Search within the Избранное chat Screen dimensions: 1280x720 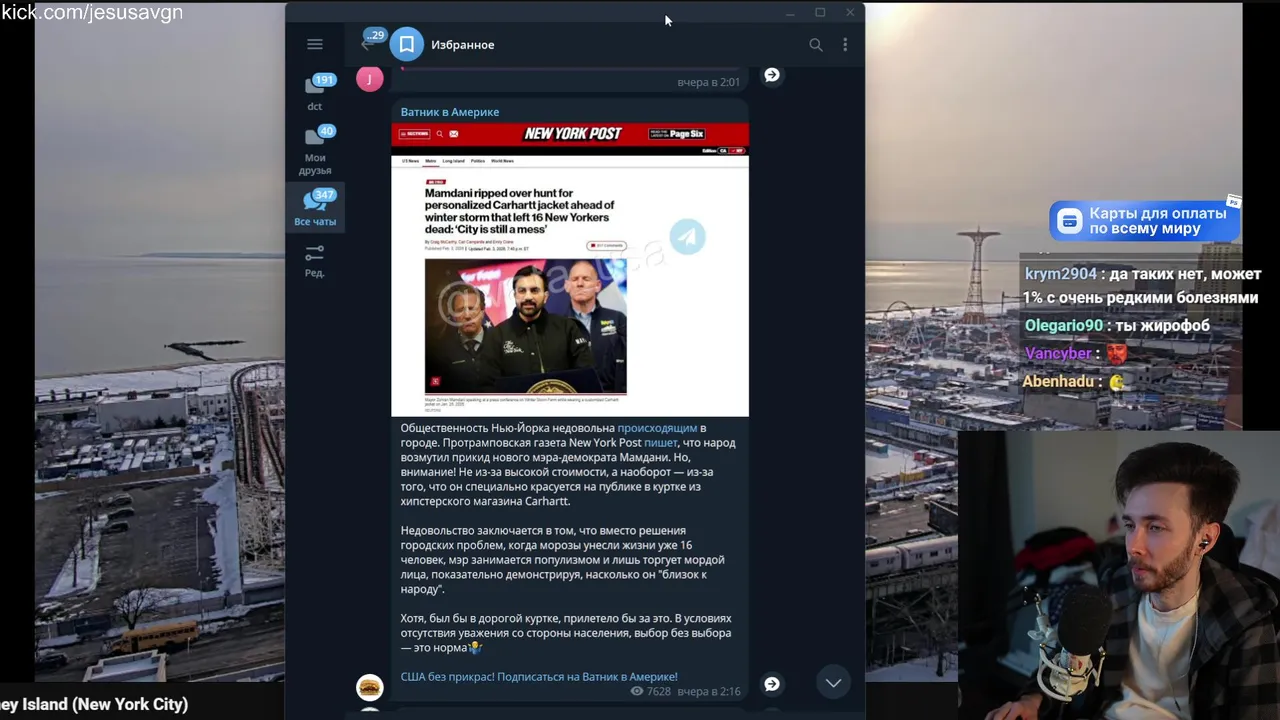click(816, 44)
